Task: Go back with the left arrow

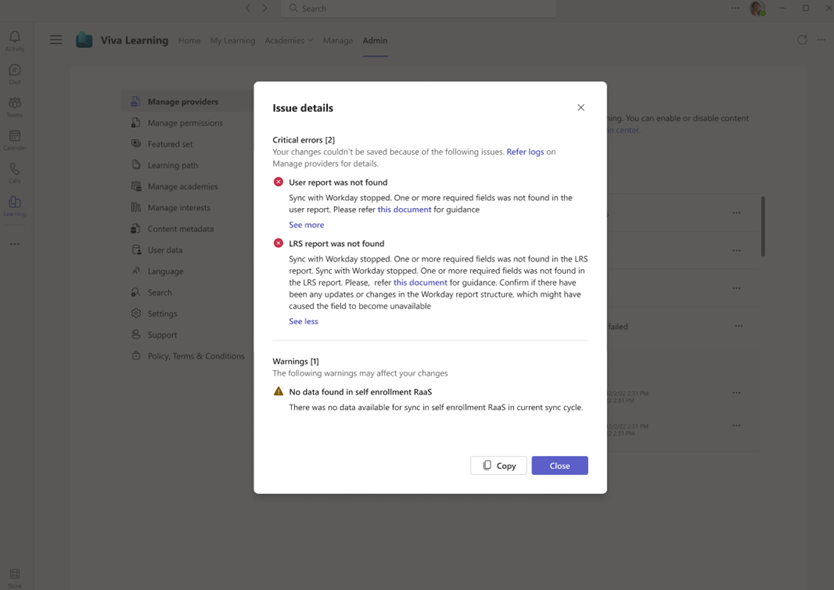Action: pos(248,8)
